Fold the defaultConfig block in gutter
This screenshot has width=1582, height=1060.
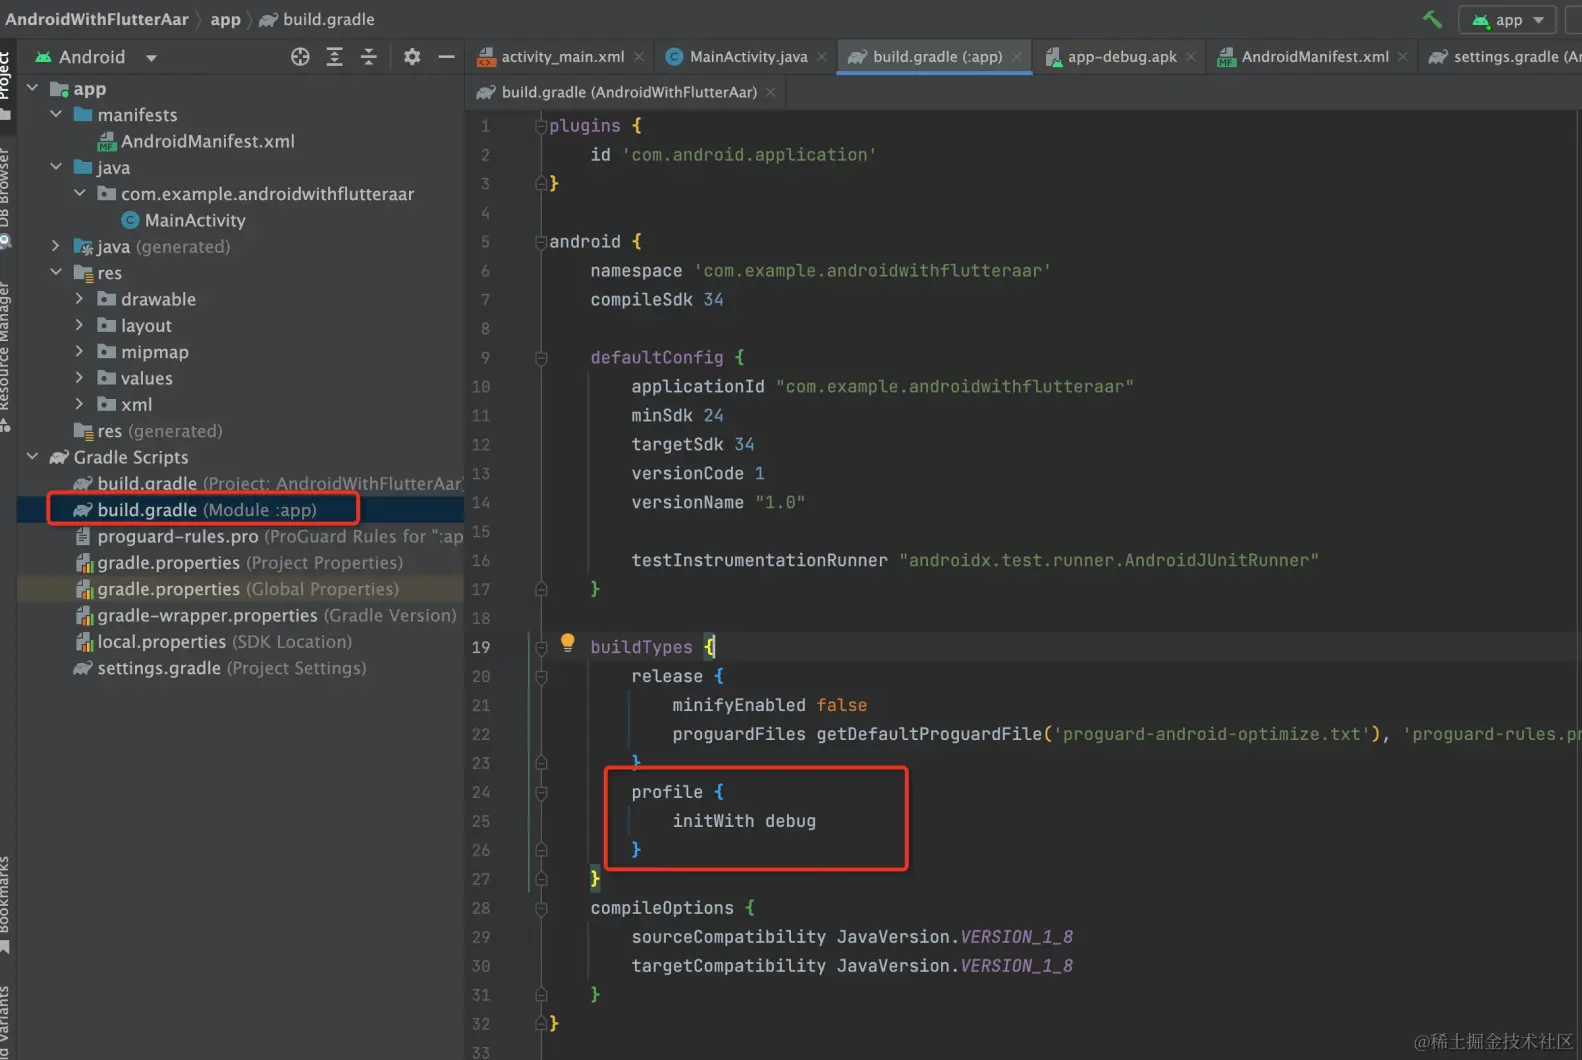(x=541, y=358)
